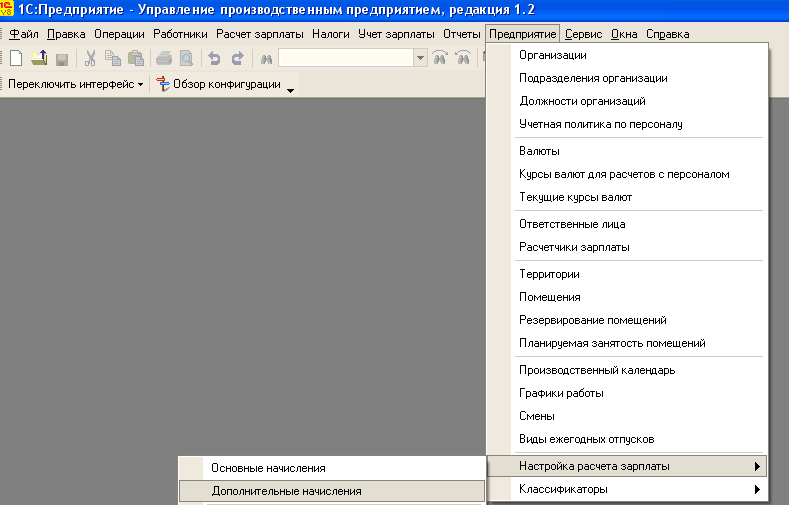
Task: Select Организации menu entry
Action: click(627, 55)
